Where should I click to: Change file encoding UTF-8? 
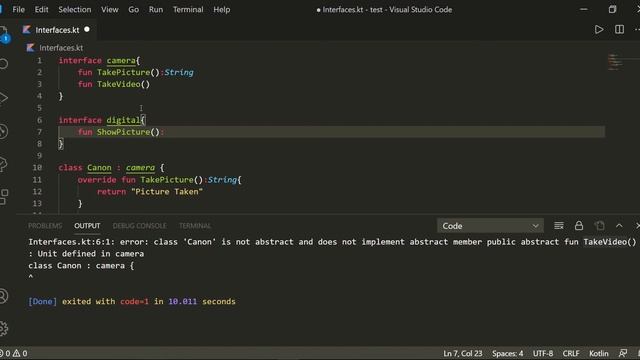[543, 353]
